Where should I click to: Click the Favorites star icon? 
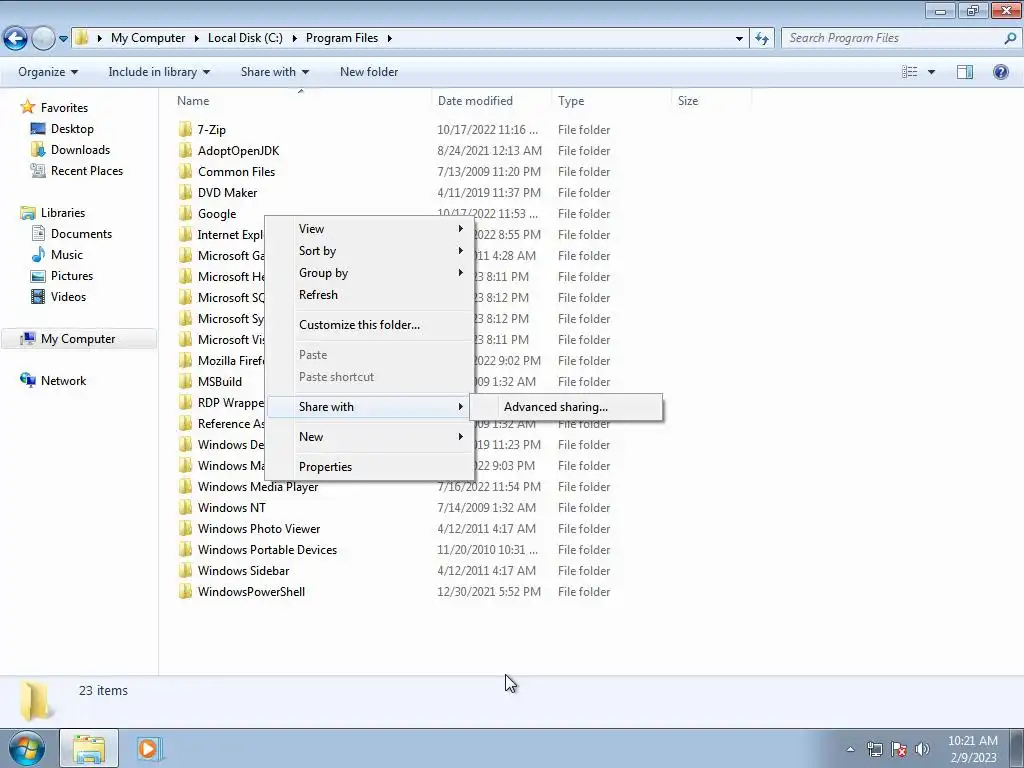click(27, 107)
